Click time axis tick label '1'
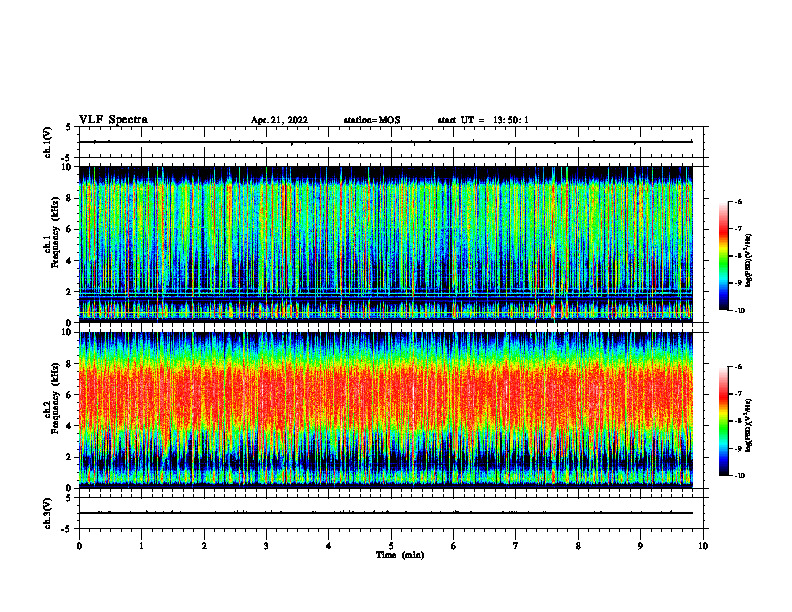The image size is (792, 612). (x=141, y=546)
